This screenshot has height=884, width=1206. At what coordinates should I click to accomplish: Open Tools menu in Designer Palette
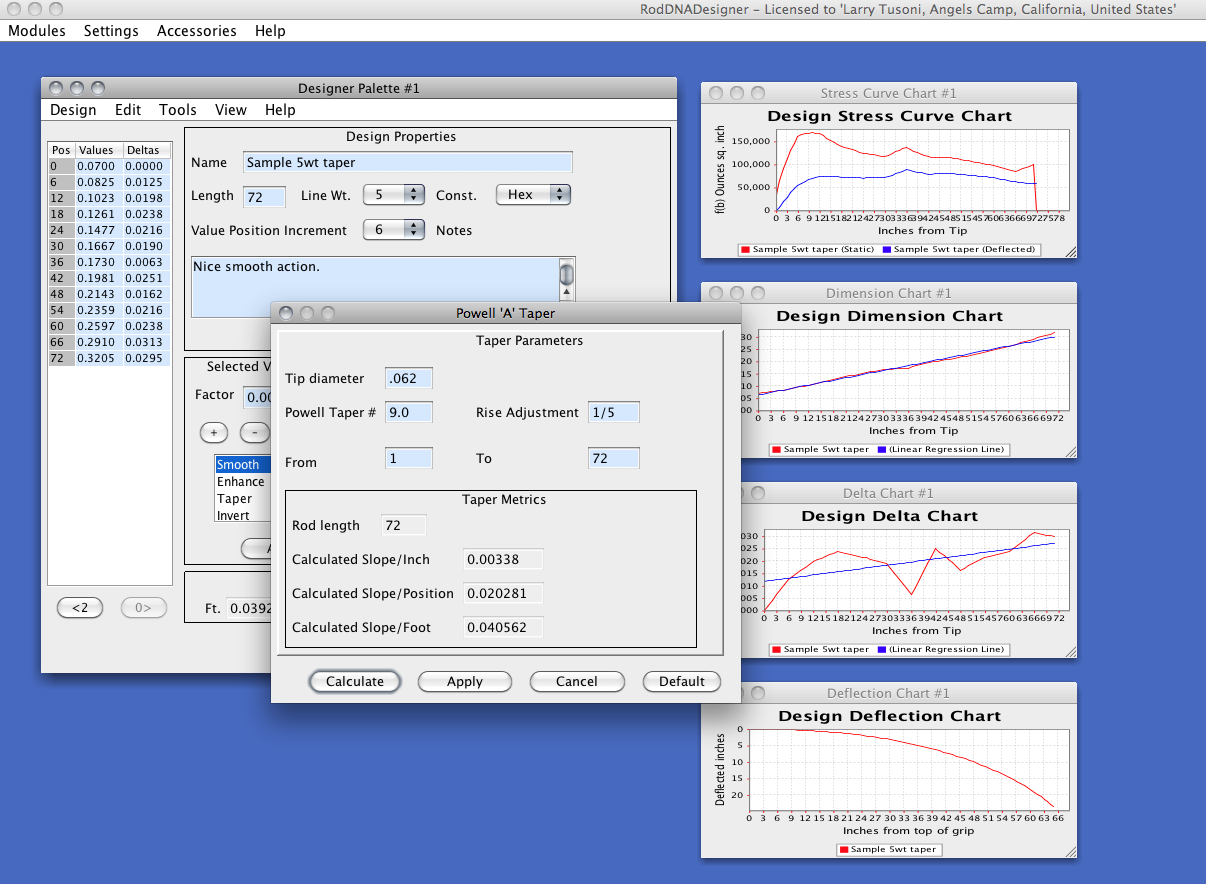[x=178, y=110]
